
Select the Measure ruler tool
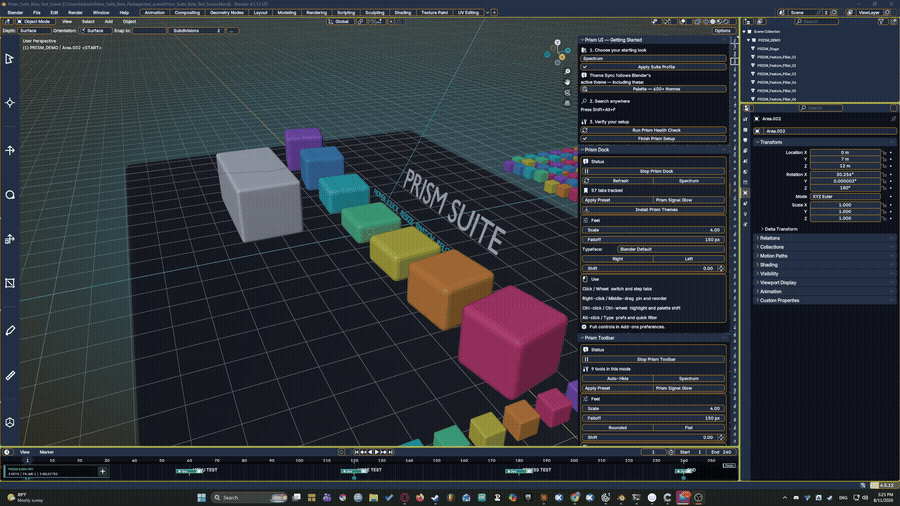10,376
